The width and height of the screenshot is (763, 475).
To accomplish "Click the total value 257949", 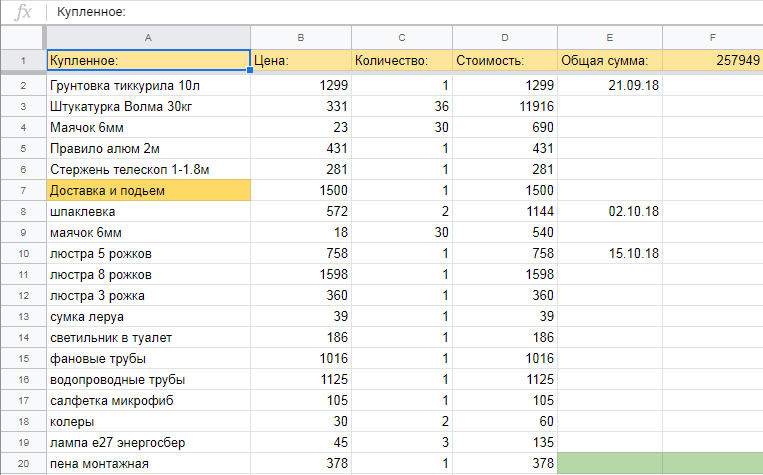I will (713, 61).
